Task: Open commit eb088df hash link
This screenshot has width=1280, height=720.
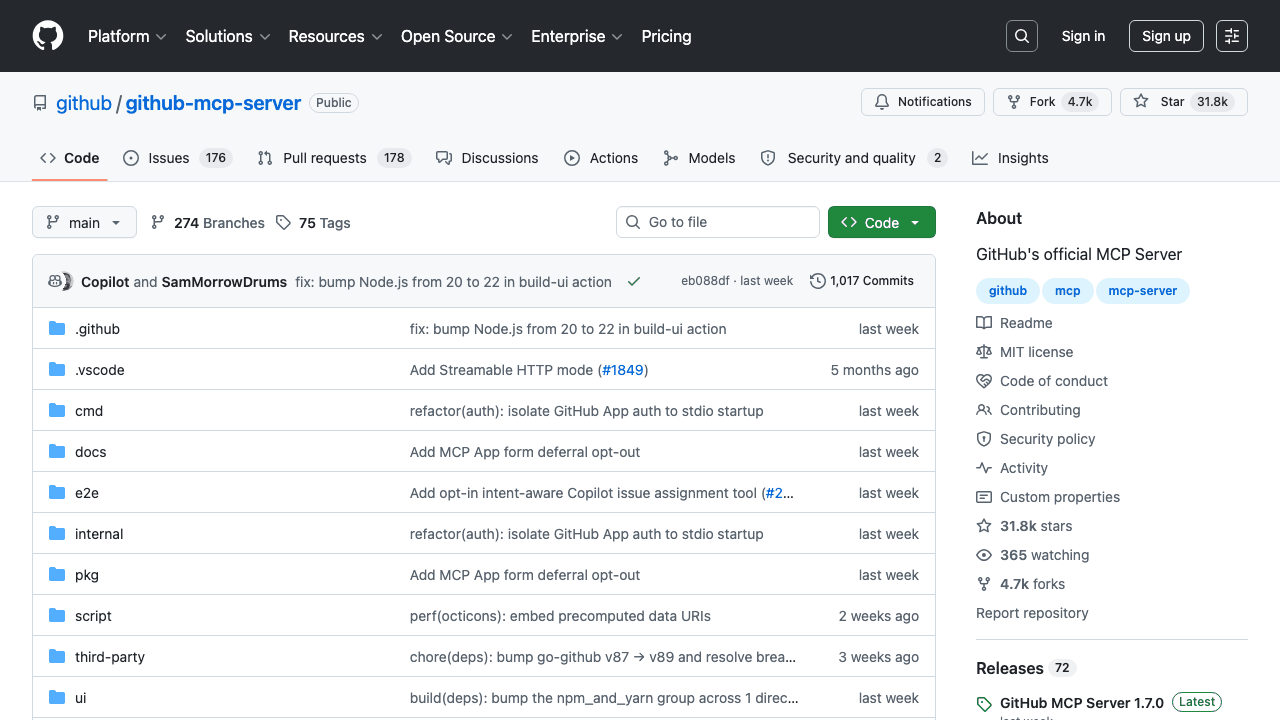Action: tap(705, 281)
